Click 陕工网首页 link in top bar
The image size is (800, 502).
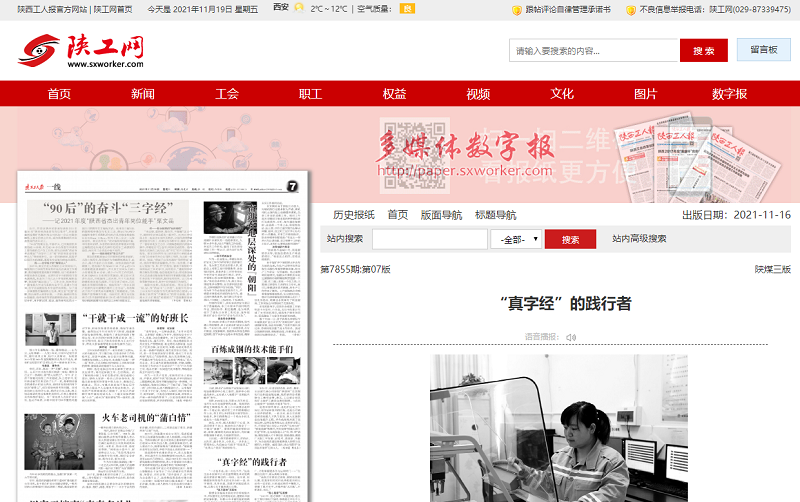click(113, 9)
